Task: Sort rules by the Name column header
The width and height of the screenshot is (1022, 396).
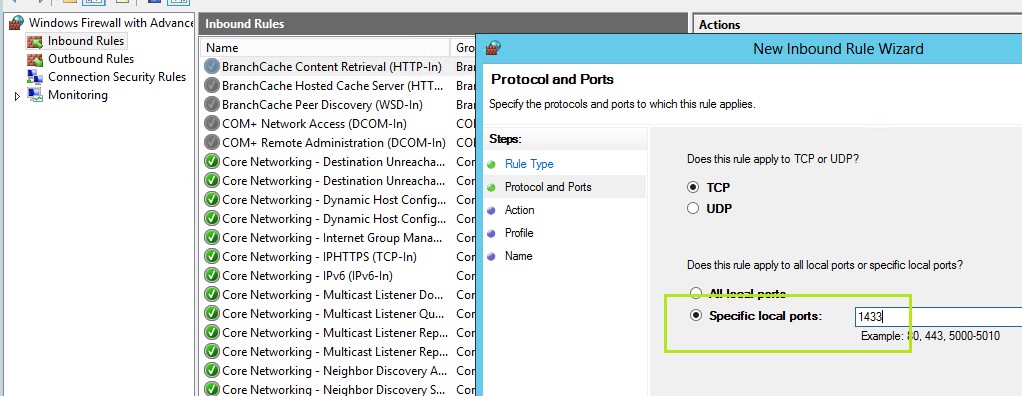Action: pyautogui.click(x=326, y=48)
